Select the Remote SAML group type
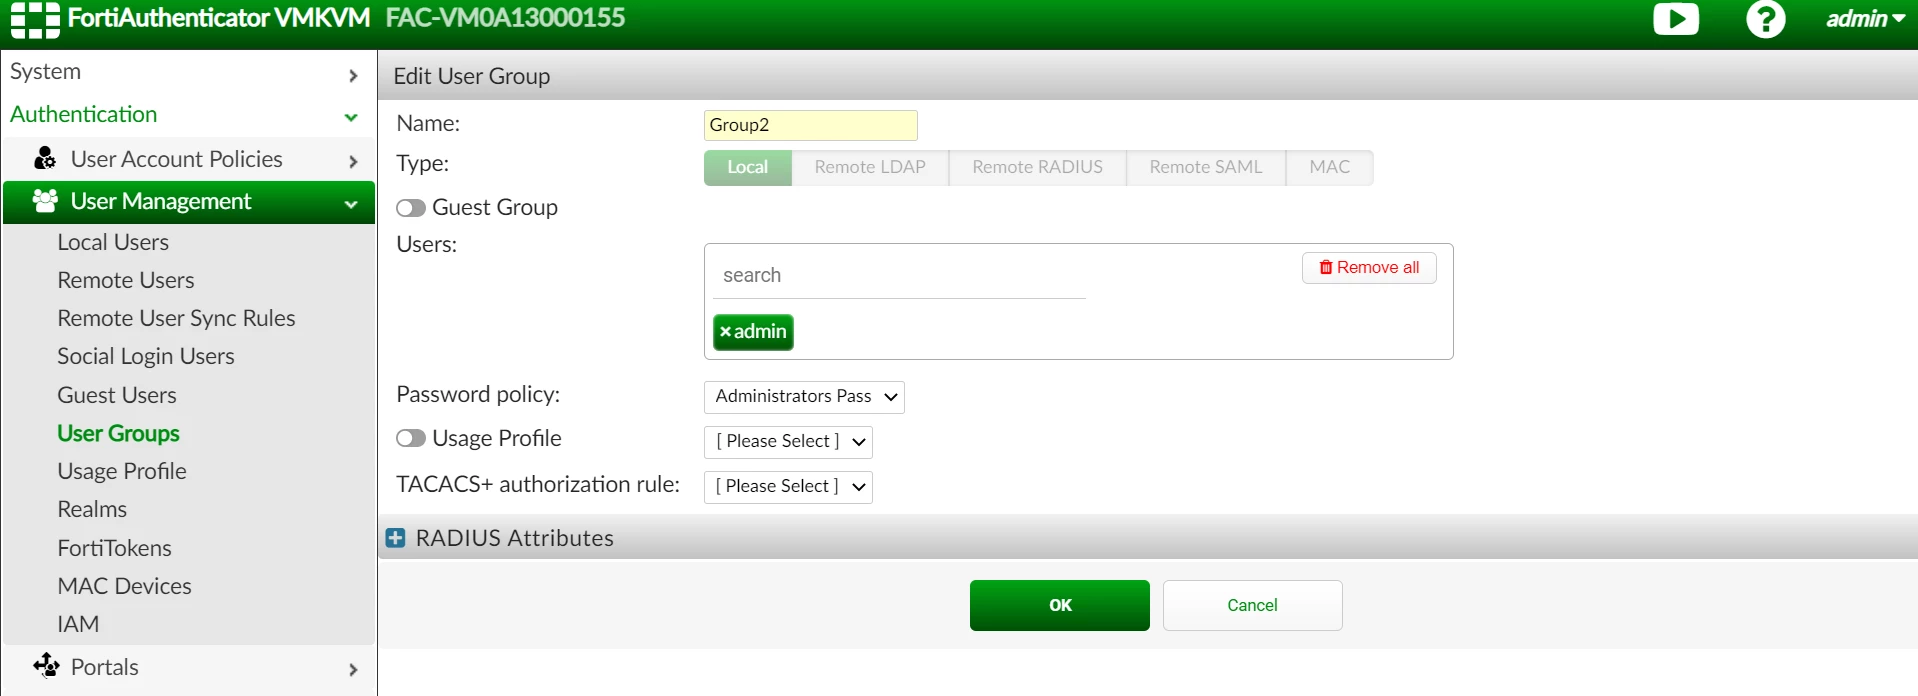1918x696 pixels. click(1205, 167)
